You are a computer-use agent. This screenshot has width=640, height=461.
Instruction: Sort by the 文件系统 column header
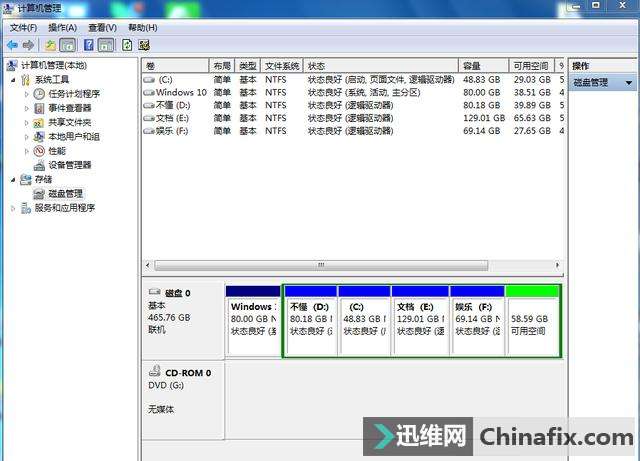(282, 66)
